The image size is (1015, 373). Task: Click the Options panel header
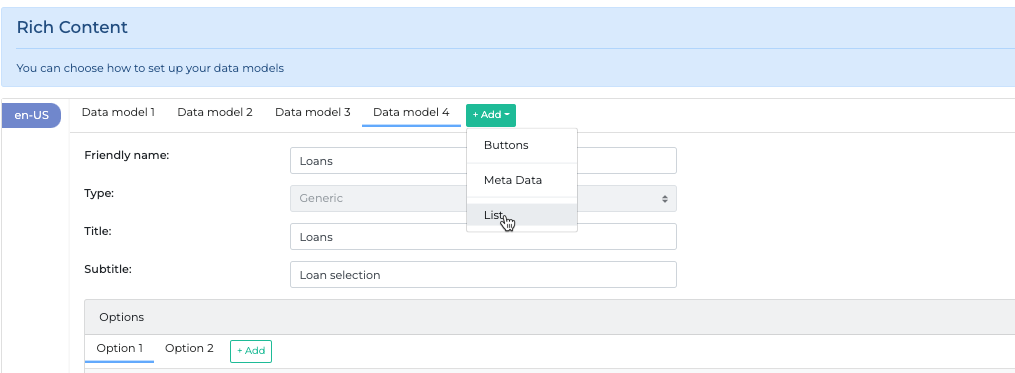click(x=550, y=317)
